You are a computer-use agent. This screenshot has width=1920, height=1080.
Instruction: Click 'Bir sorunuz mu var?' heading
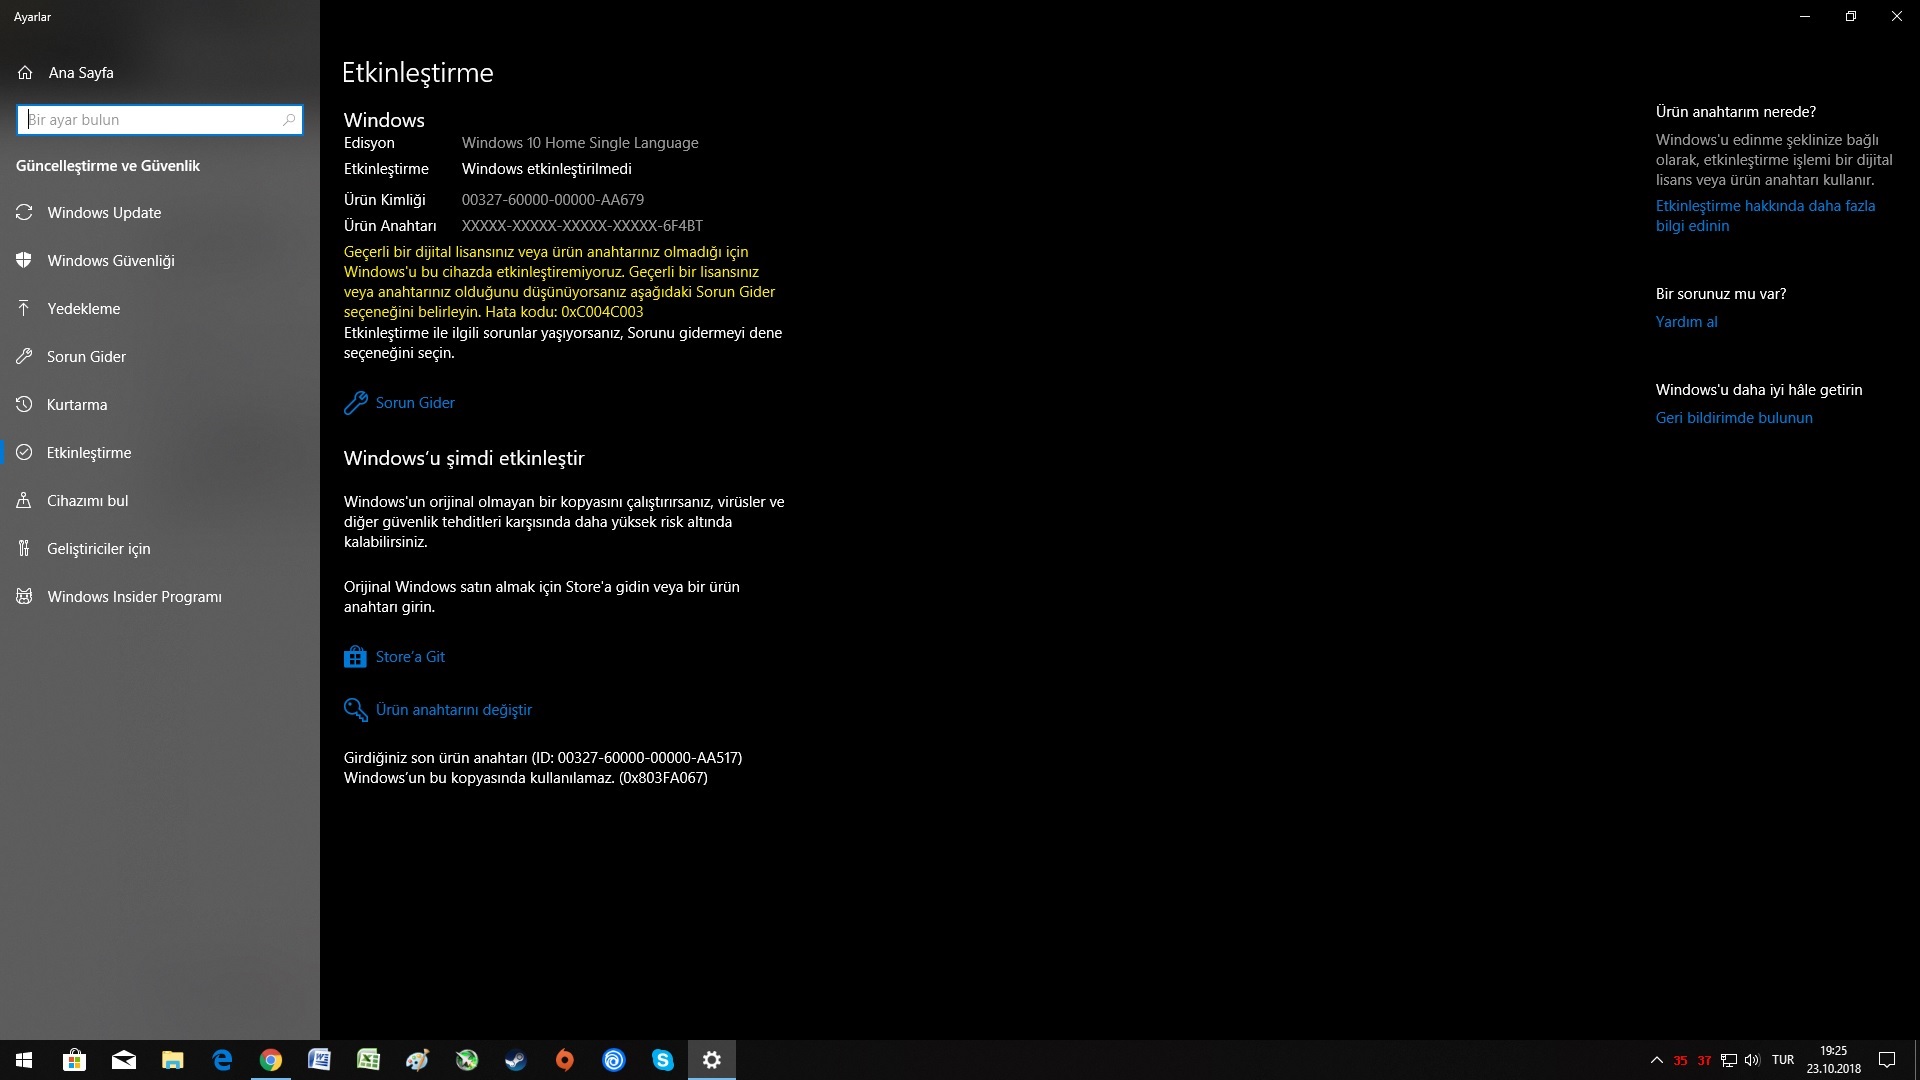click(1721, 294)
